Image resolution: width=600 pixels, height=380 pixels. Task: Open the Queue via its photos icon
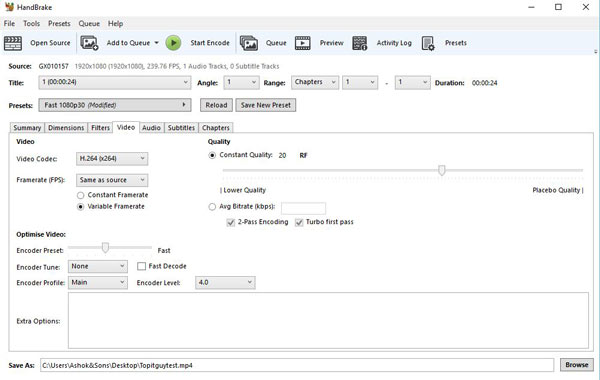coord(249,43)
